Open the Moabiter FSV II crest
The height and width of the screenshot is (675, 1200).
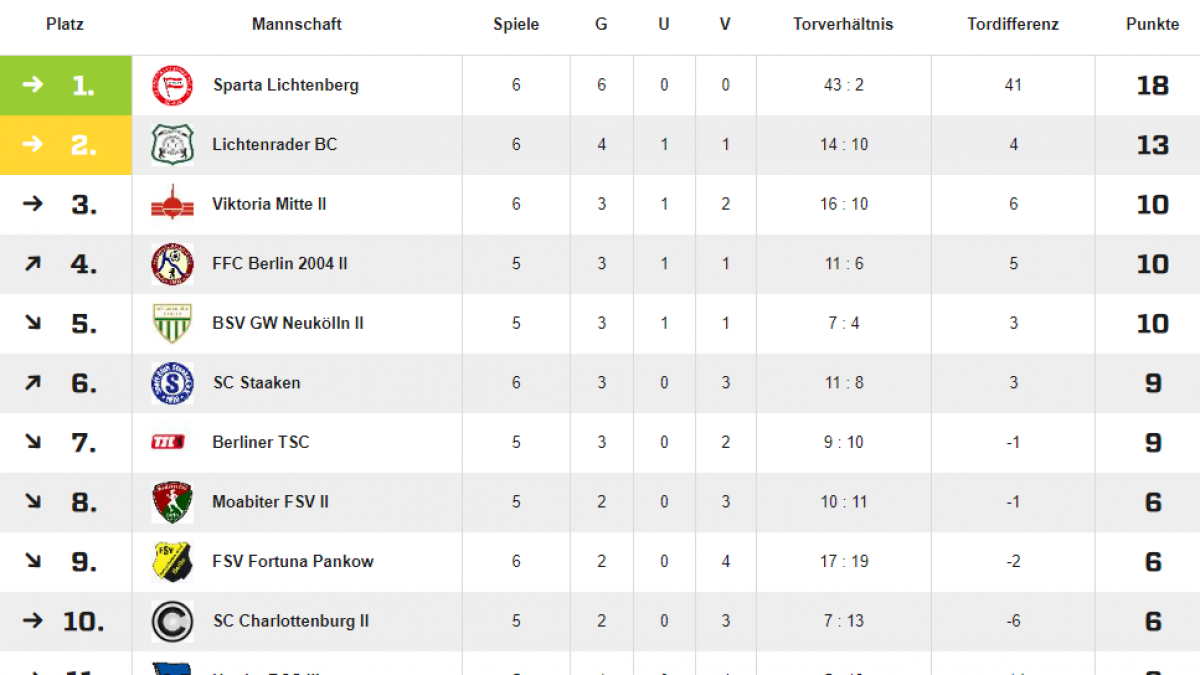[172, 502]
